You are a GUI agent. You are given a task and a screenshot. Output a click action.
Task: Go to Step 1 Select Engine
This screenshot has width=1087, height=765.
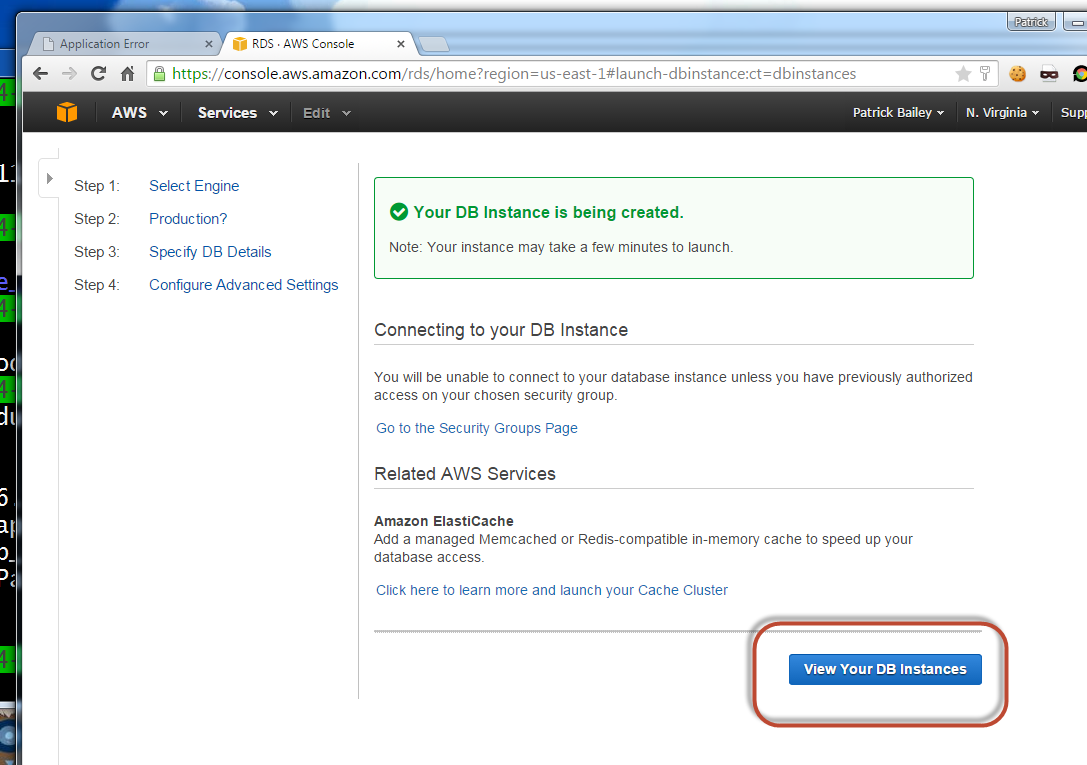194,186
